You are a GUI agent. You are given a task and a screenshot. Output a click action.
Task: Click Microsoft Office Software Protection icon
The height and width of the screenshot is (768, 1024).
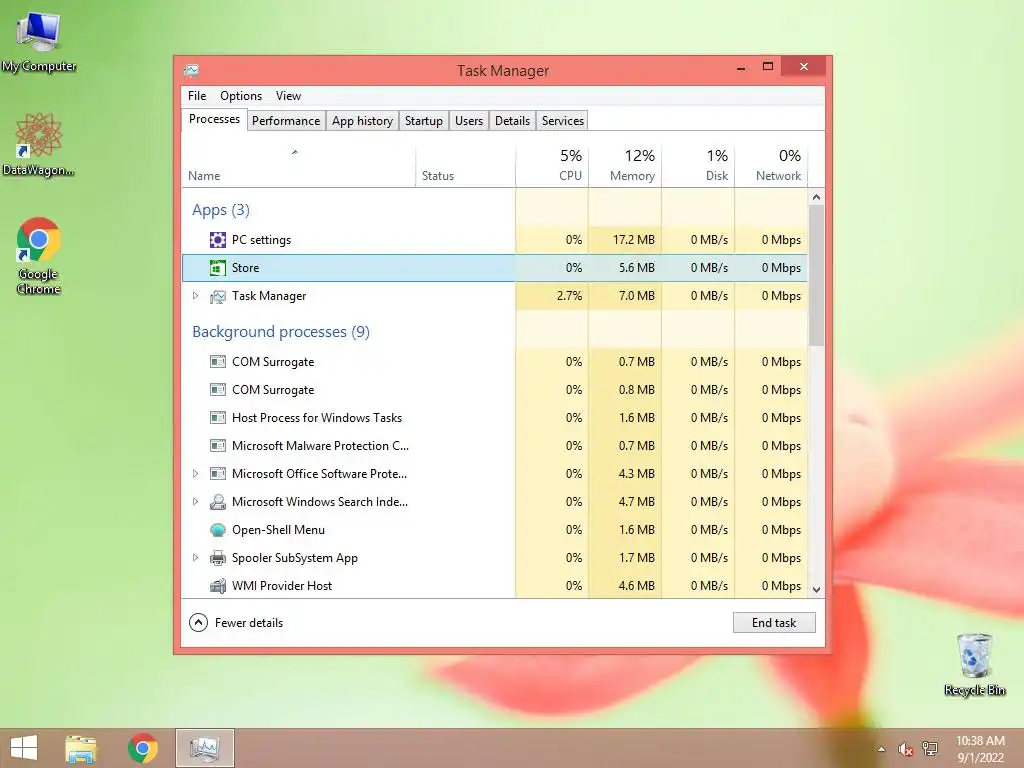(x=217, y=474)
